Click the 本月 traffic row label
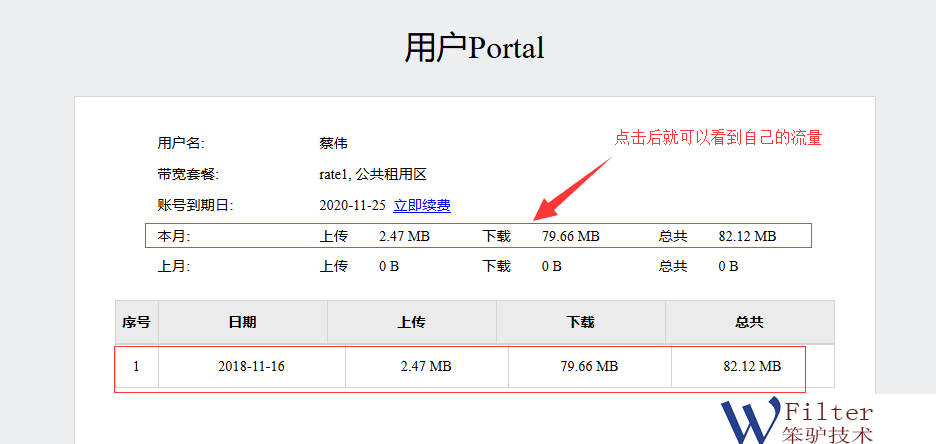 click(174, 236)
